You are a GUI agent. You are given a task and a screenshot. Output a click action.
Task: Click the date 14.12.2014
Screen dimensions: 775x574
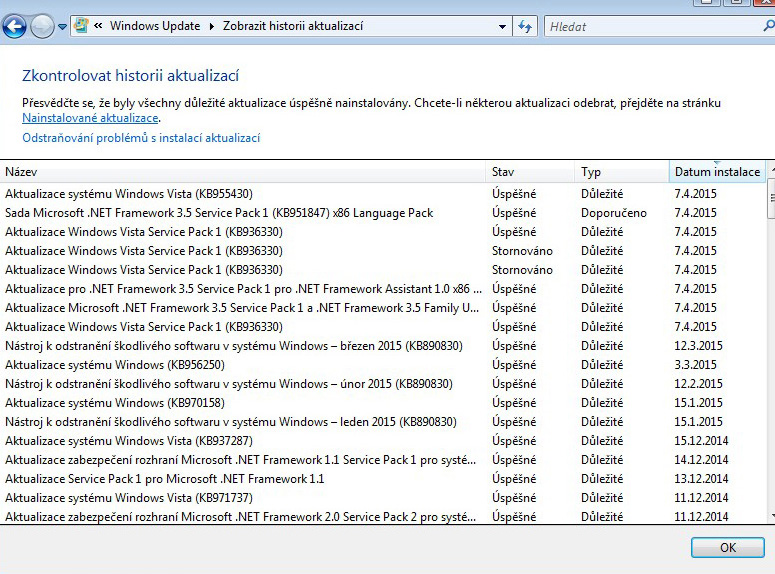tap(701, 460)
